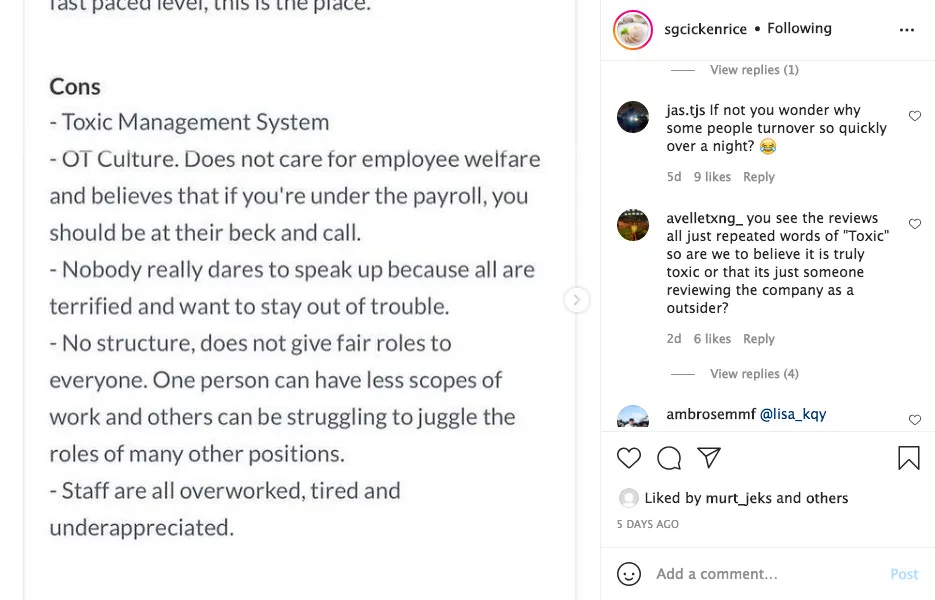
Task: Open the emoji picker in the comment box
Action: (629, 574)
